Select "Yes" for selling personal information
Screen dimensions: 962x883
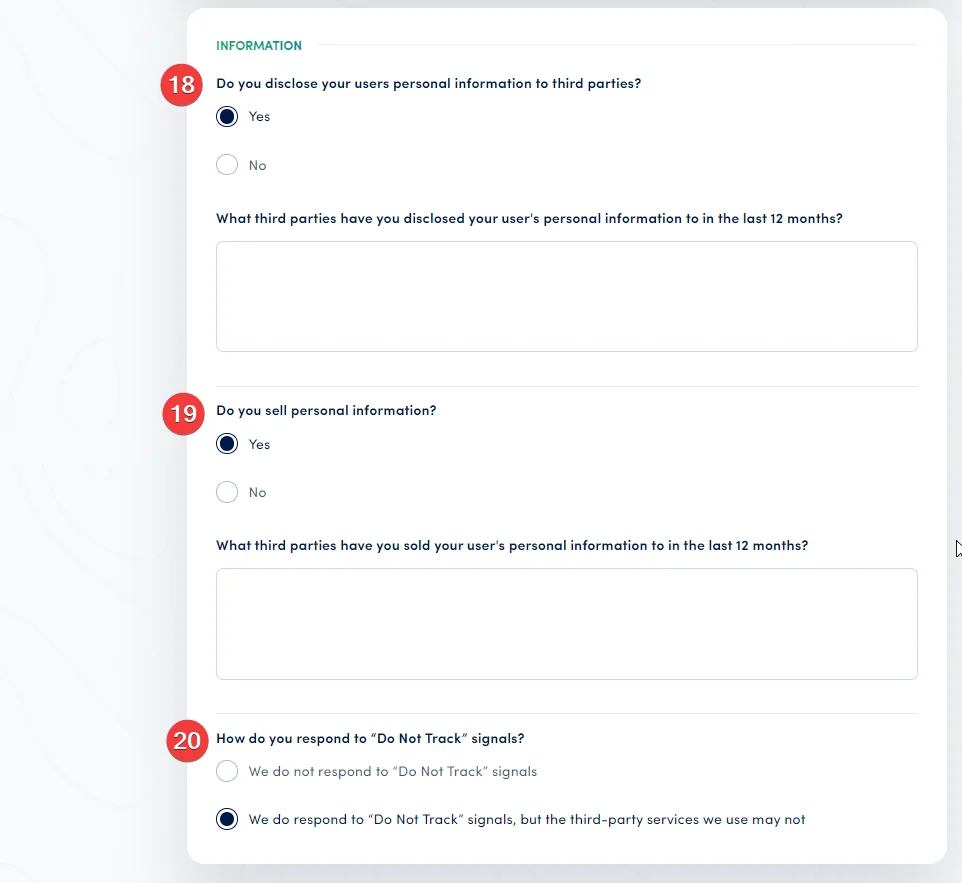coord(227,443)
